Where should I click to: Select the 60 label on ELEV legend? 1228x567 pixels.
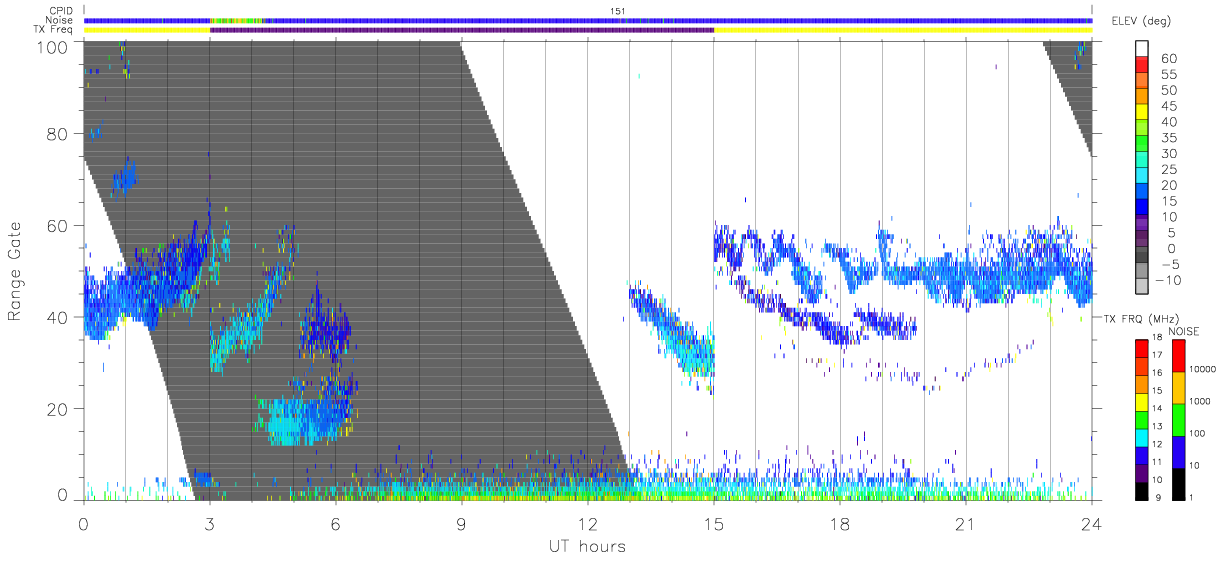pyautogui.click(x=1169, y=58)
